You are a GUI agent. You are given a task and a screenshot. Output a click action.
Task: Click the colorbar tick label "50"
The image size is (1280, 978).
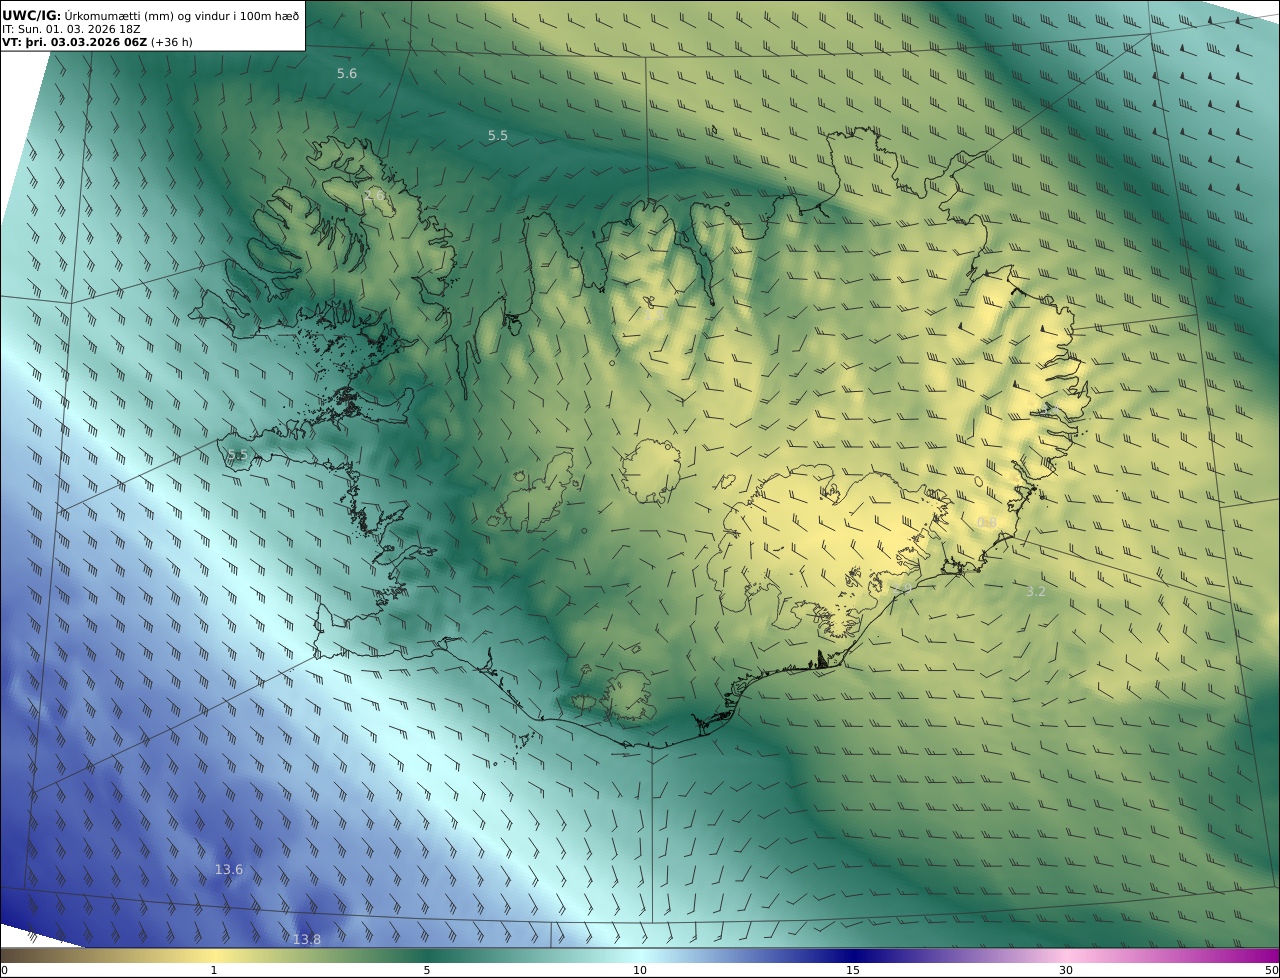[x=1271, y=970]
